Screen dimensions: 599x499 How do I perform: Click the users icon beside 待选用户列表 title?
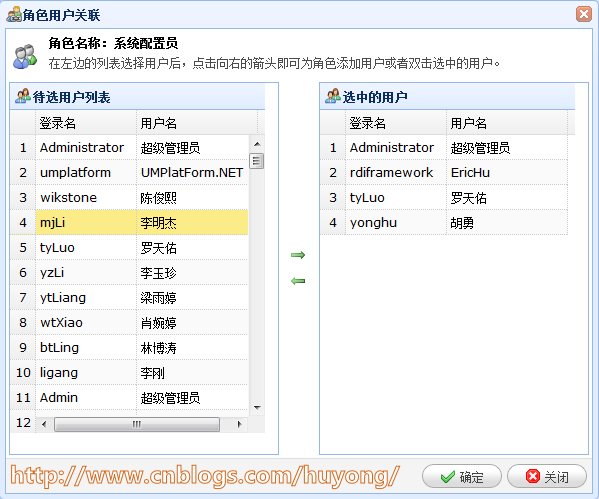(x=23, y=96)
